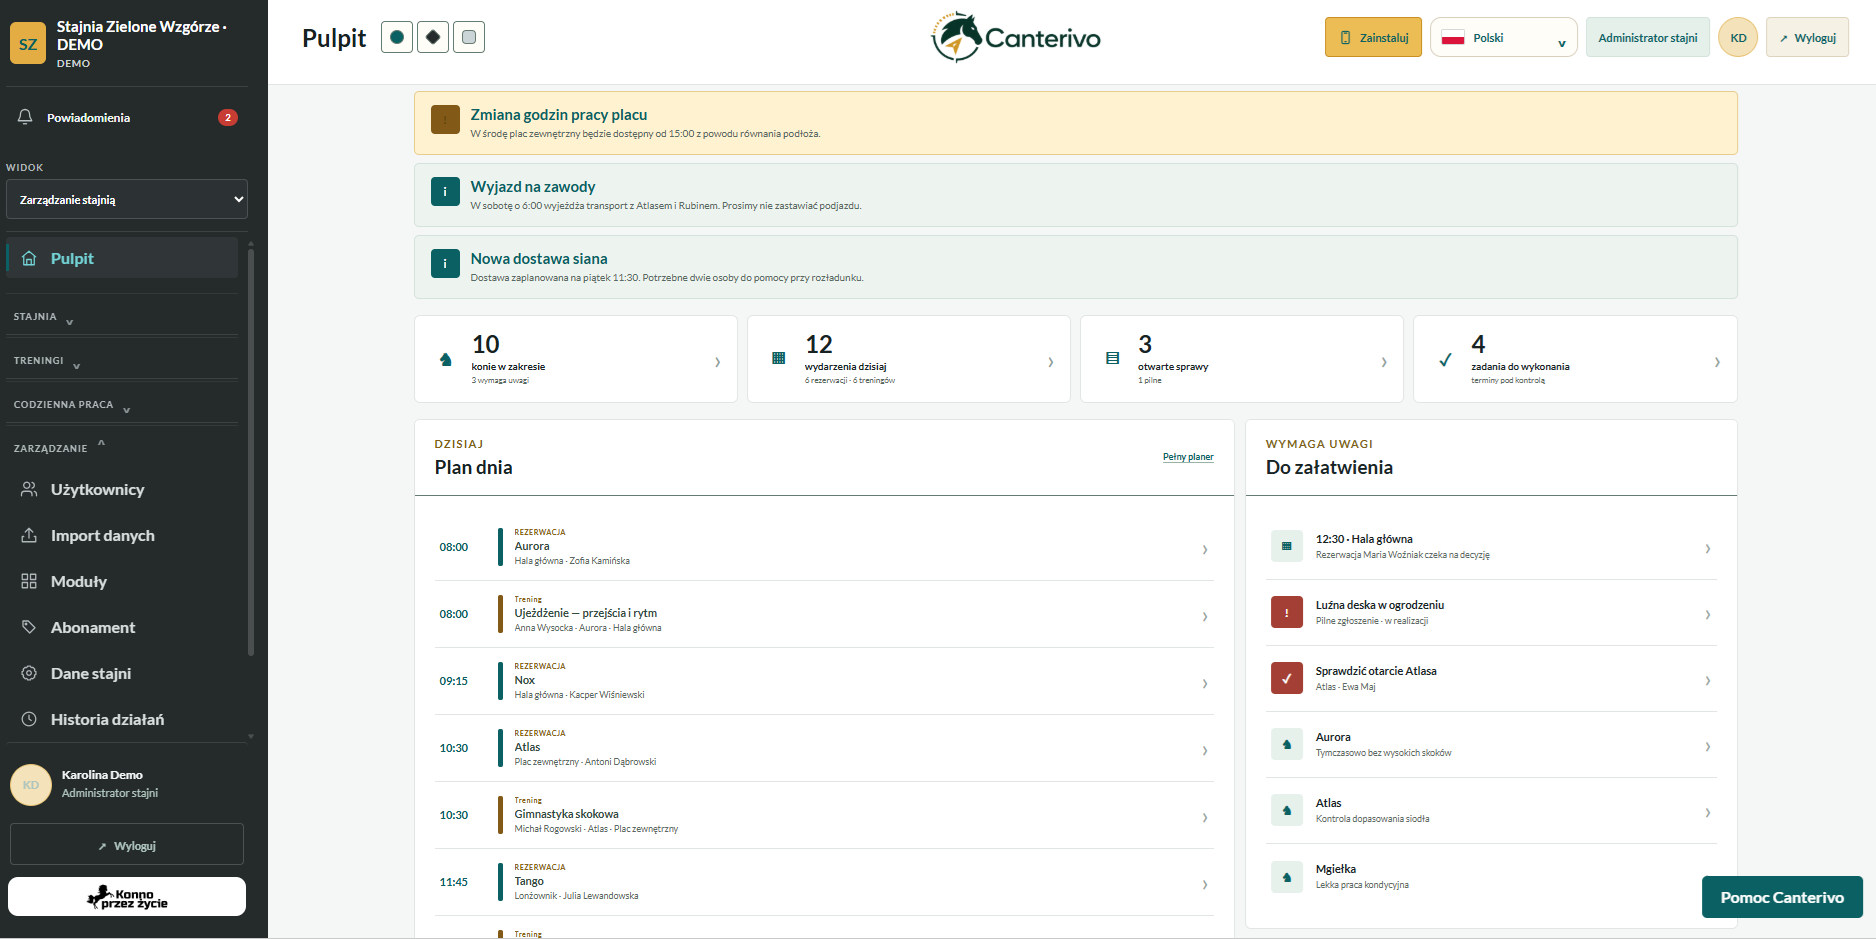Screen dimensions: 1876x939
Task: Click the 12:30 Hala główna calendar icon
Action: click(1287, 546)
